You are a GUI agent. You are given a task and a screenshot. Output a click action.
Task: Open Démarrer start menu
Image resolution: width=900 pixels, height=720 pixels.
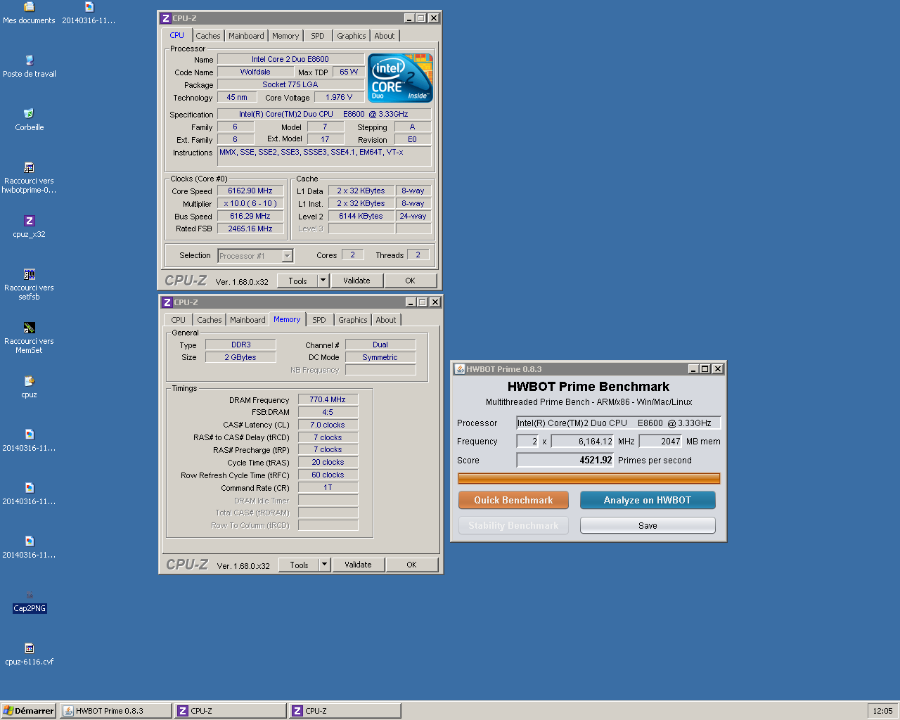coord(28,711)
